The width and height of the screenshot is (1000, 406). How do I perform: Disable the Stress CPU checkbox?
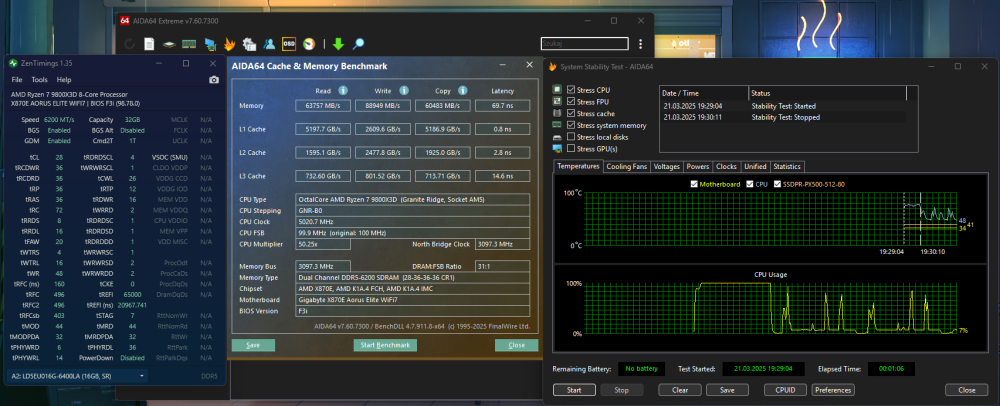(570, 89)
